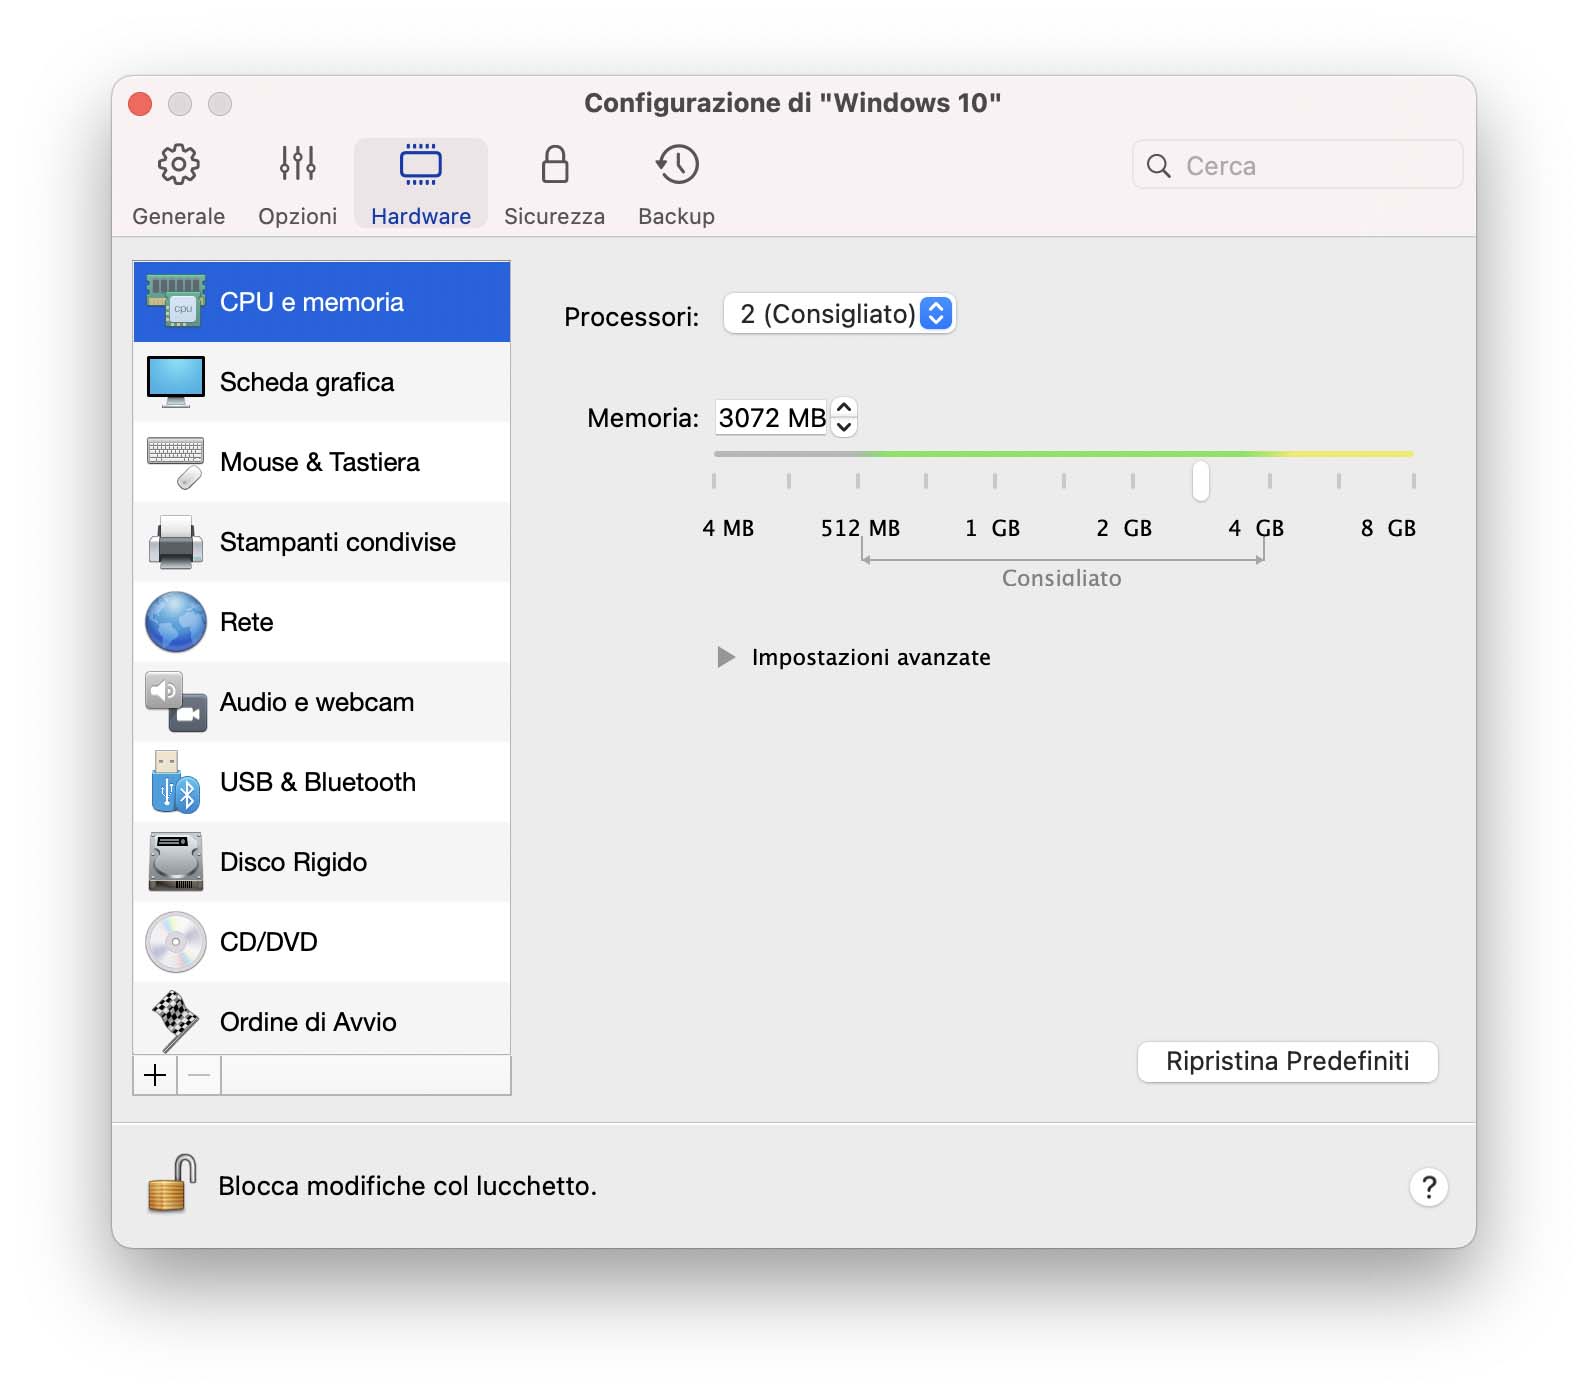Select the USB & Bluetooth icon

click(x=176, y=782)
